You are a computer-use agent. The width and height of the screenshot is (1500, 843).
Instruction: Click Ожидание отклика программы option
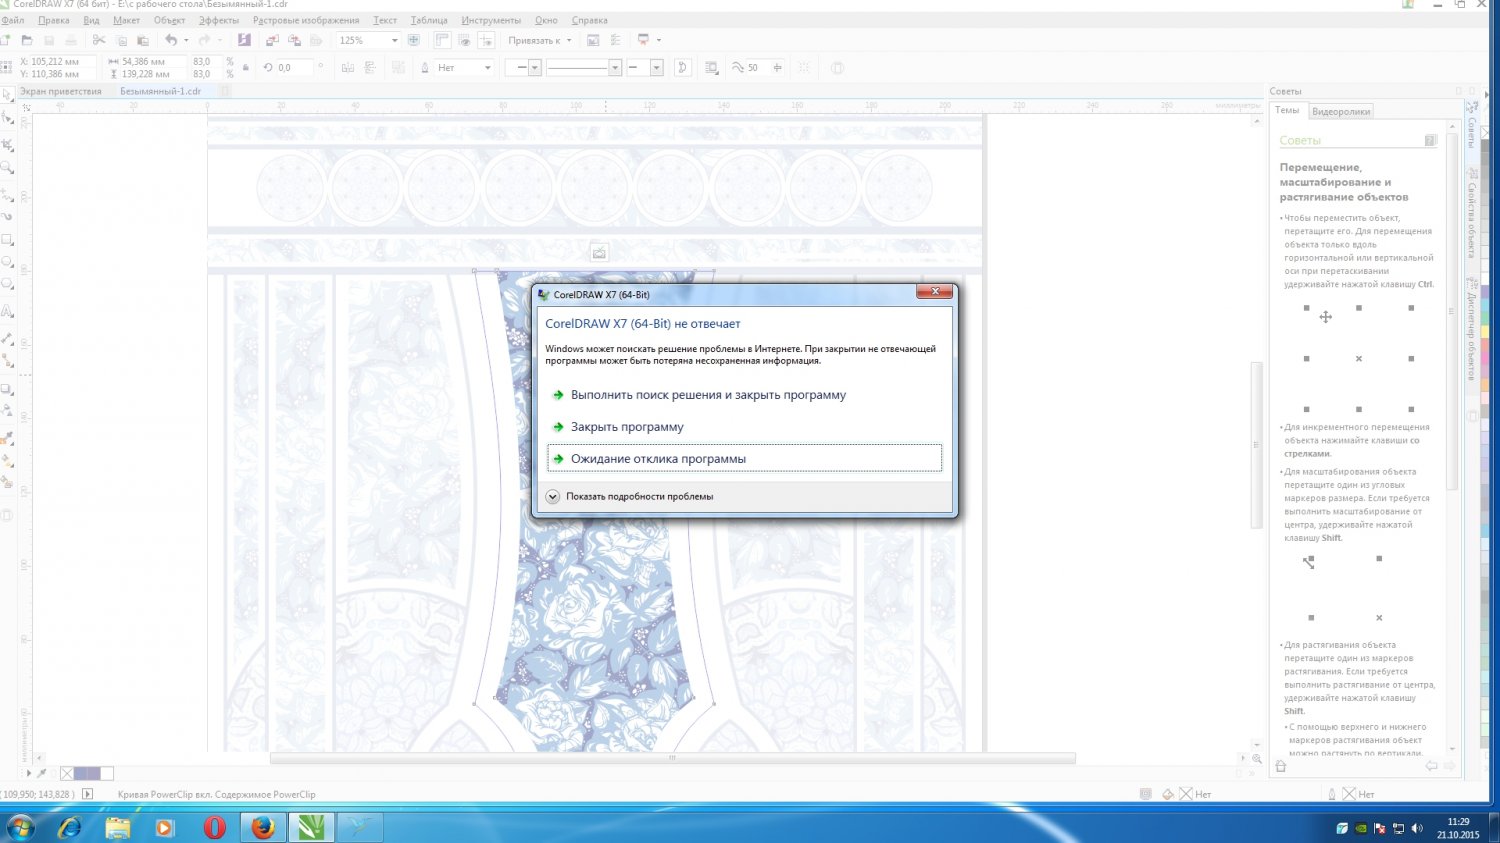pos(744,458)
